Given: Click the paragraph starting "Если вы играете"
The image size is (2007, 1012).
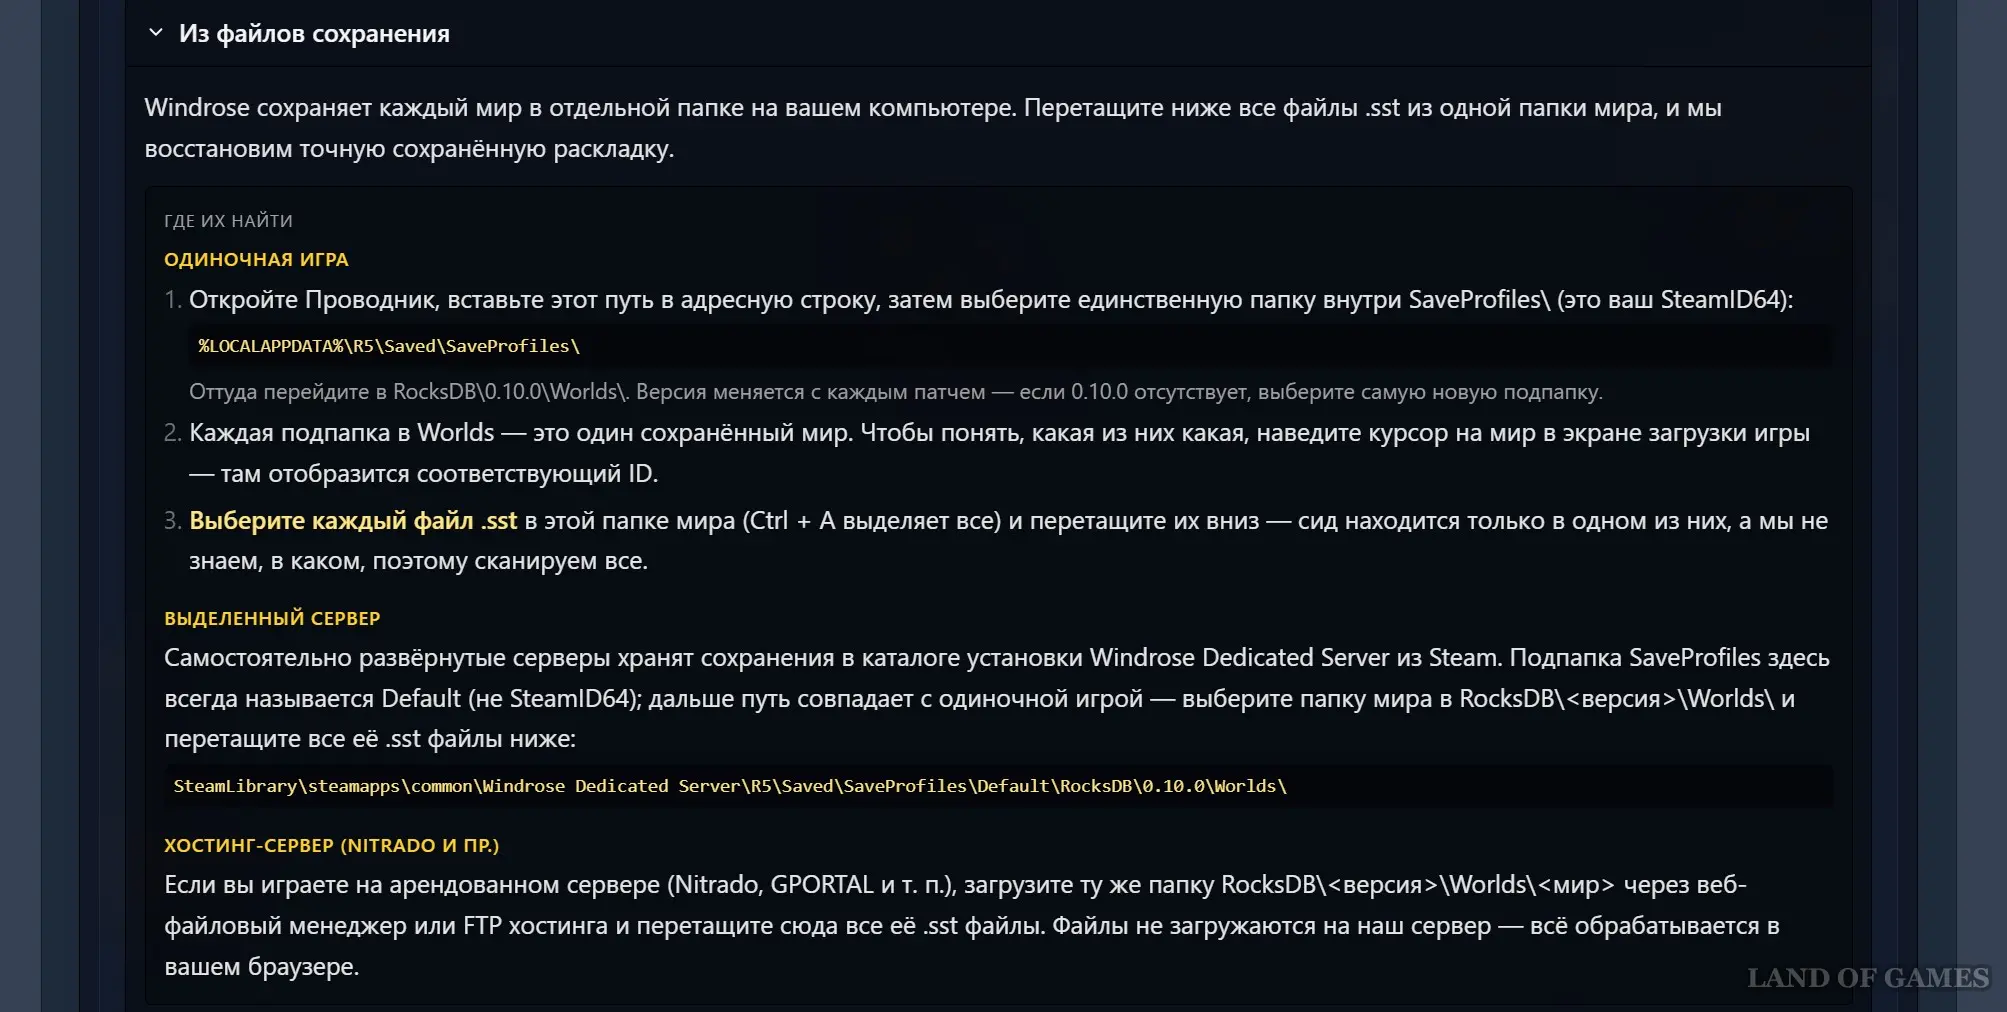Looking at the screenshot, I should (970, 925).
